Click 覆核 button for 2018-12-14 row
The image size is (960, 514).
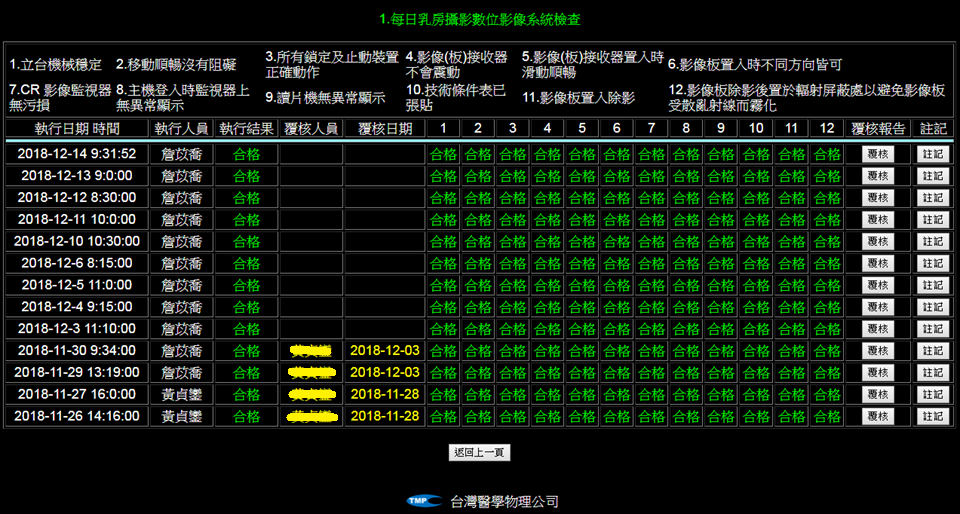click(x=877, y=154)
